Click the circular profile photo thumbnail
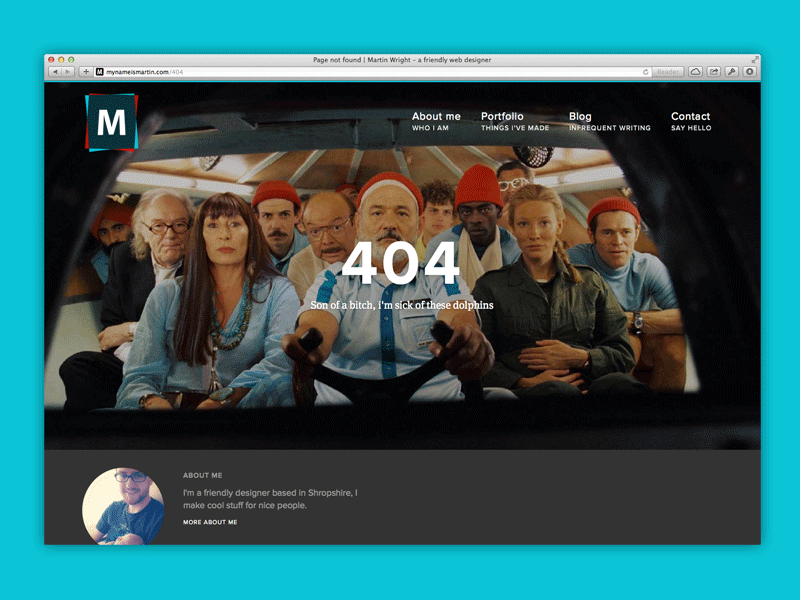Viewport: 800px width, 600px height. coord(123,506)
